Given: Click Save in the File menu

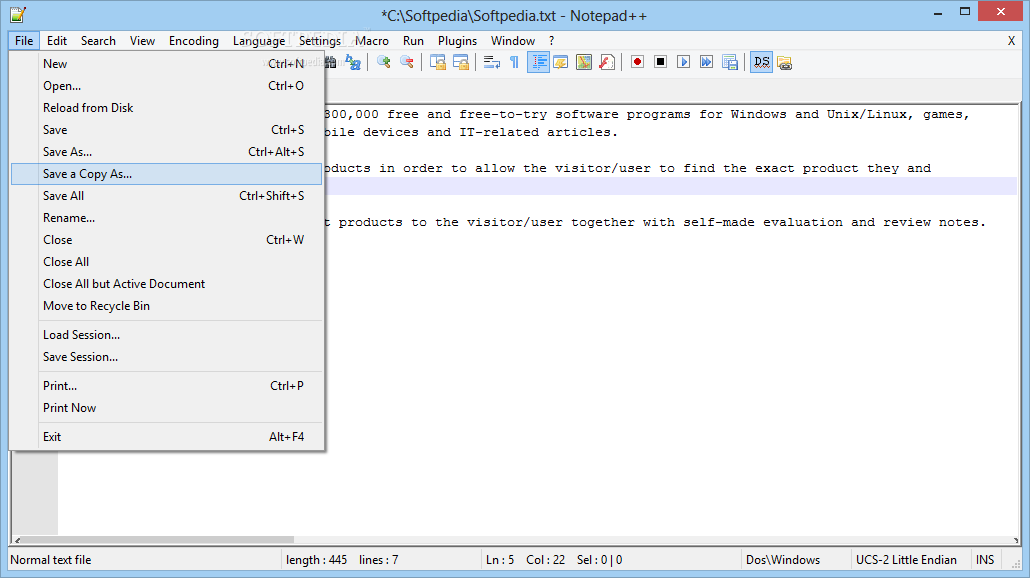Looking at the screenshot, I should pyautogui.click(x=167, y=130).
